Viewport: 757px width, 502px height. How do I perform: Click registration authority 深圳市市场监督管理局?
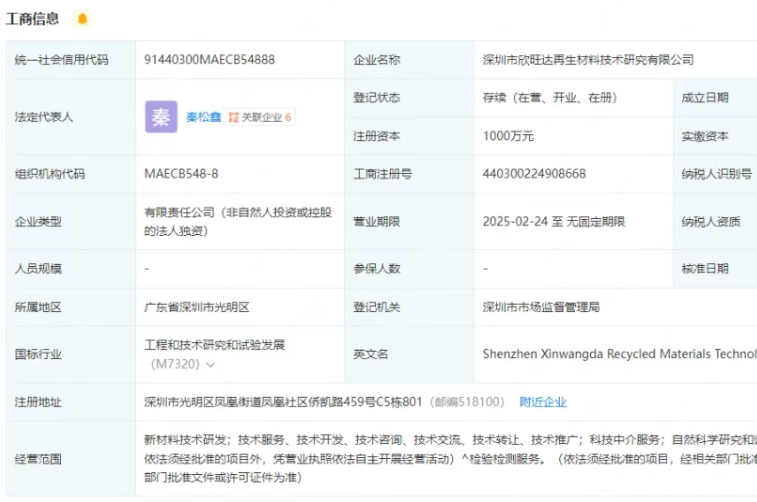(541, 307)
